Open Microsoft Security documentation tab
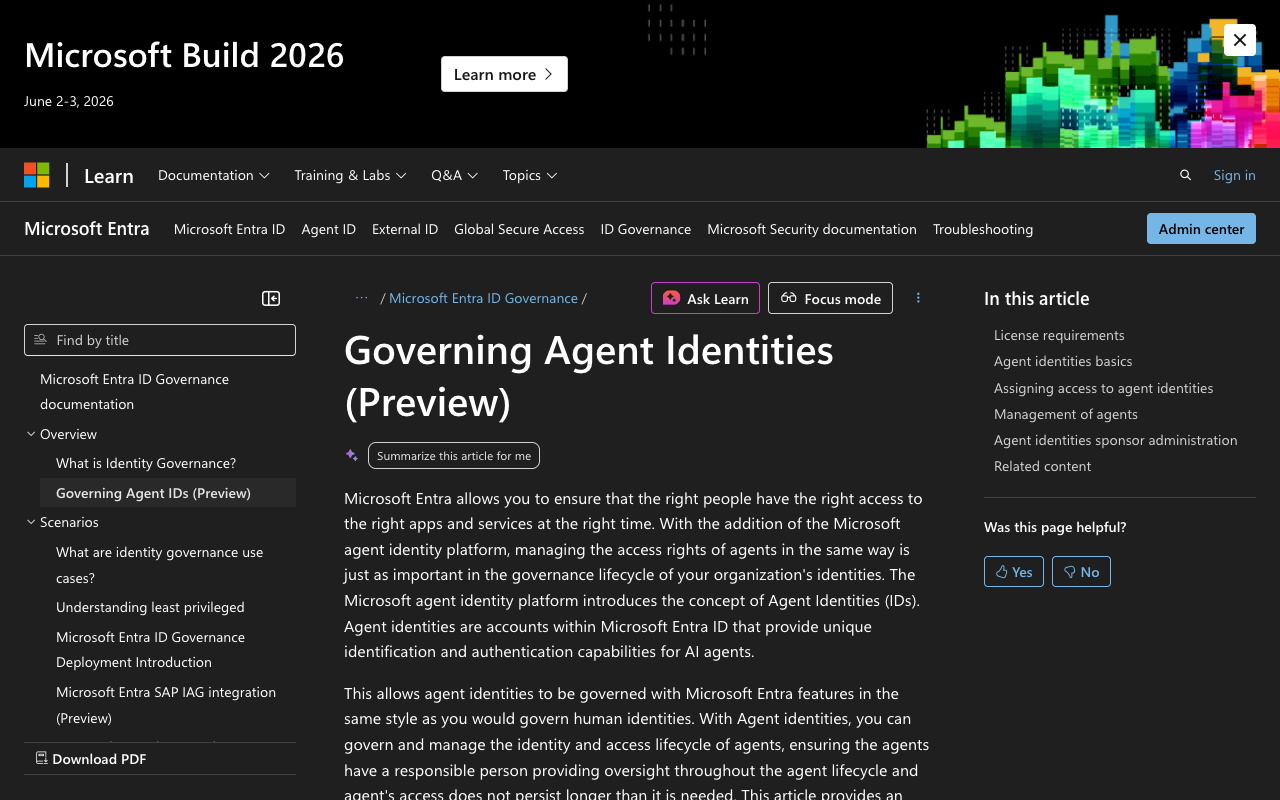The width and height of the screenshot is (1280, 800). 812,229
